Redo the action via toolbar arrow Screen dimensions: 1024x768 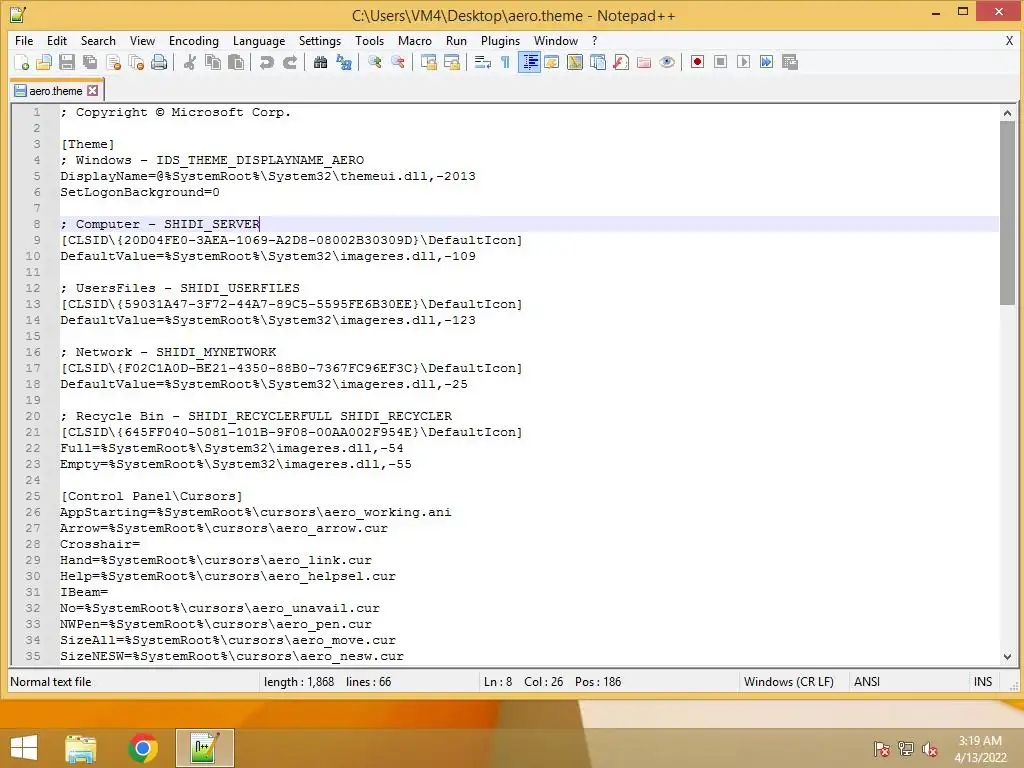(x=290, y=62)
